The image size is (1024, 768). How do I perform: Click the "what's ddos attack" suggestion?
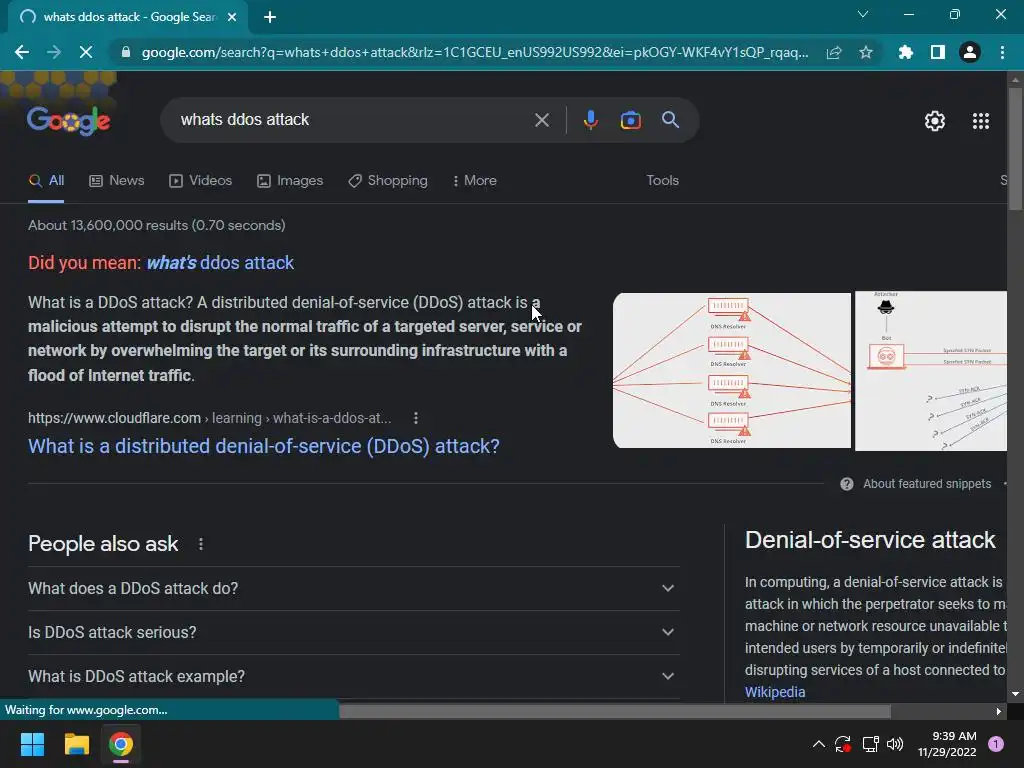[220, 263]
